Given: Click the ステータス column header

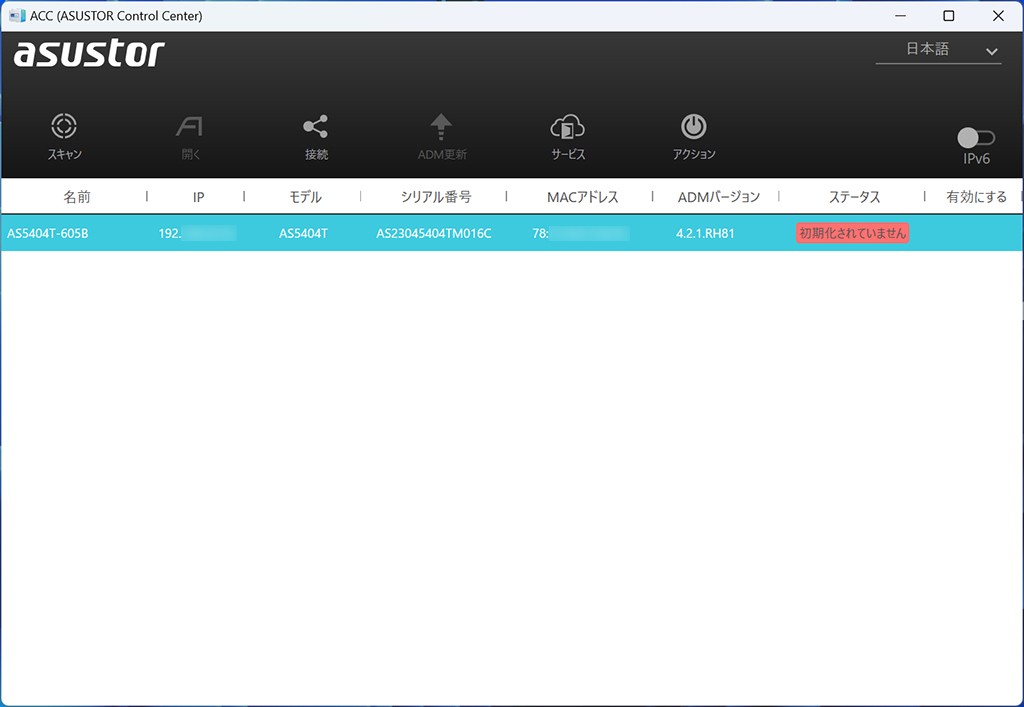Looking at the screenshot, I should 854,196.
